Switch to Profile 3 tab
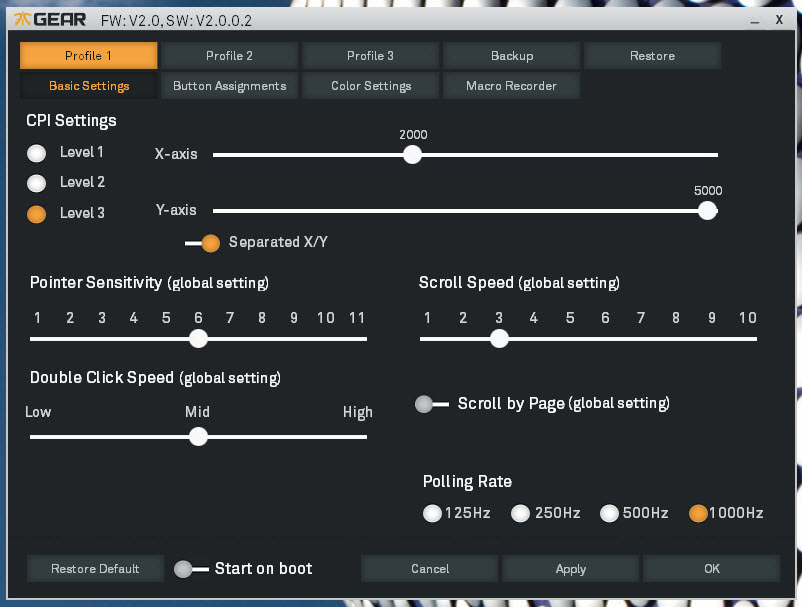This screenshot has width=802, height=607. click(370, 56)
